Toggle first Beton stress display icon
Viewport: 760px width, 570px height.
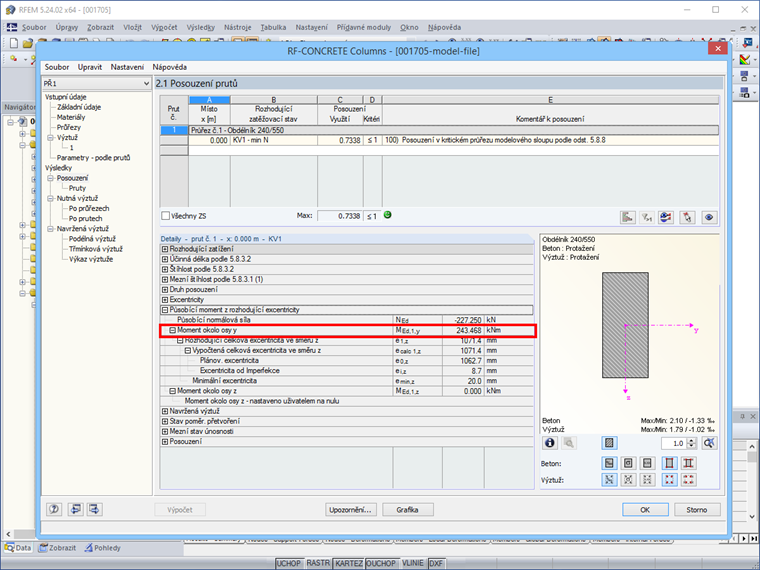coord(609,463)
